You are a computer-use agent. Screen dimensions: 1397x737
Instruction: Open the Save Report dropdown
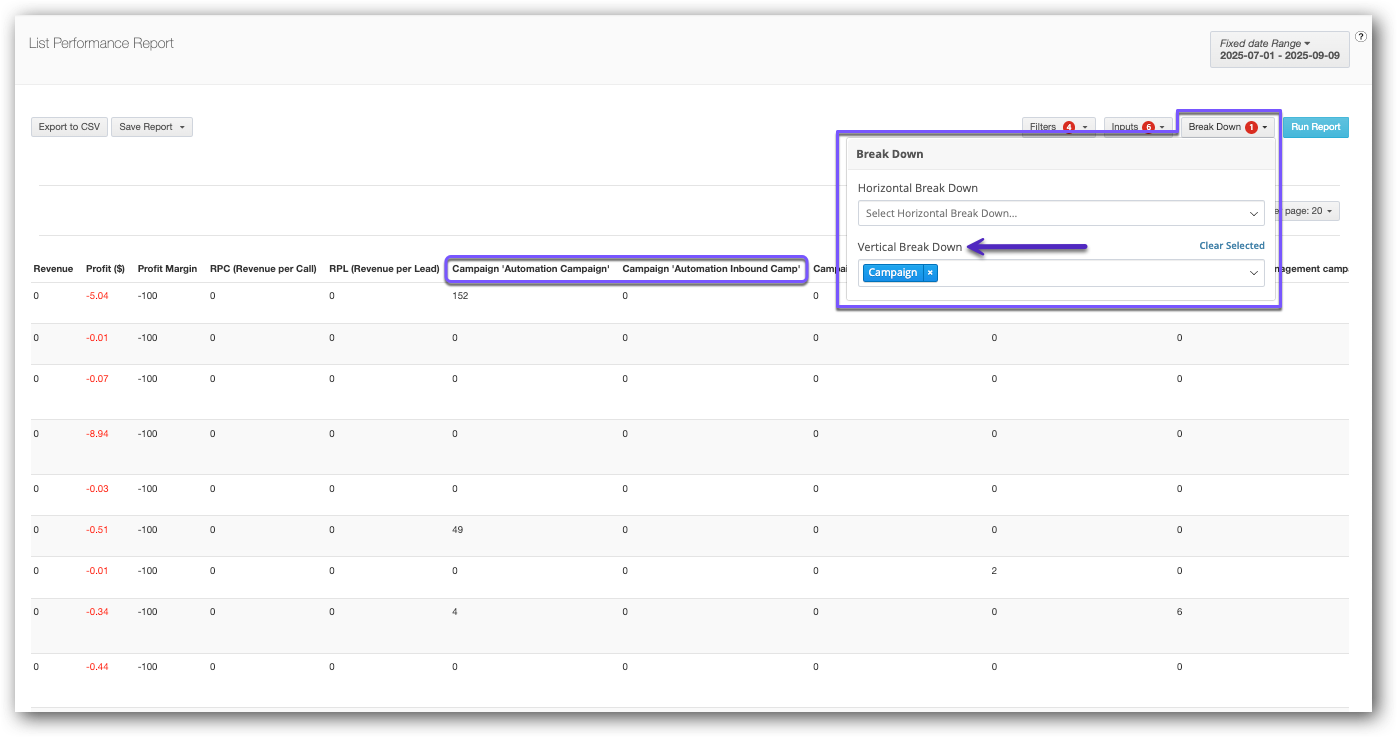point(151,127)
